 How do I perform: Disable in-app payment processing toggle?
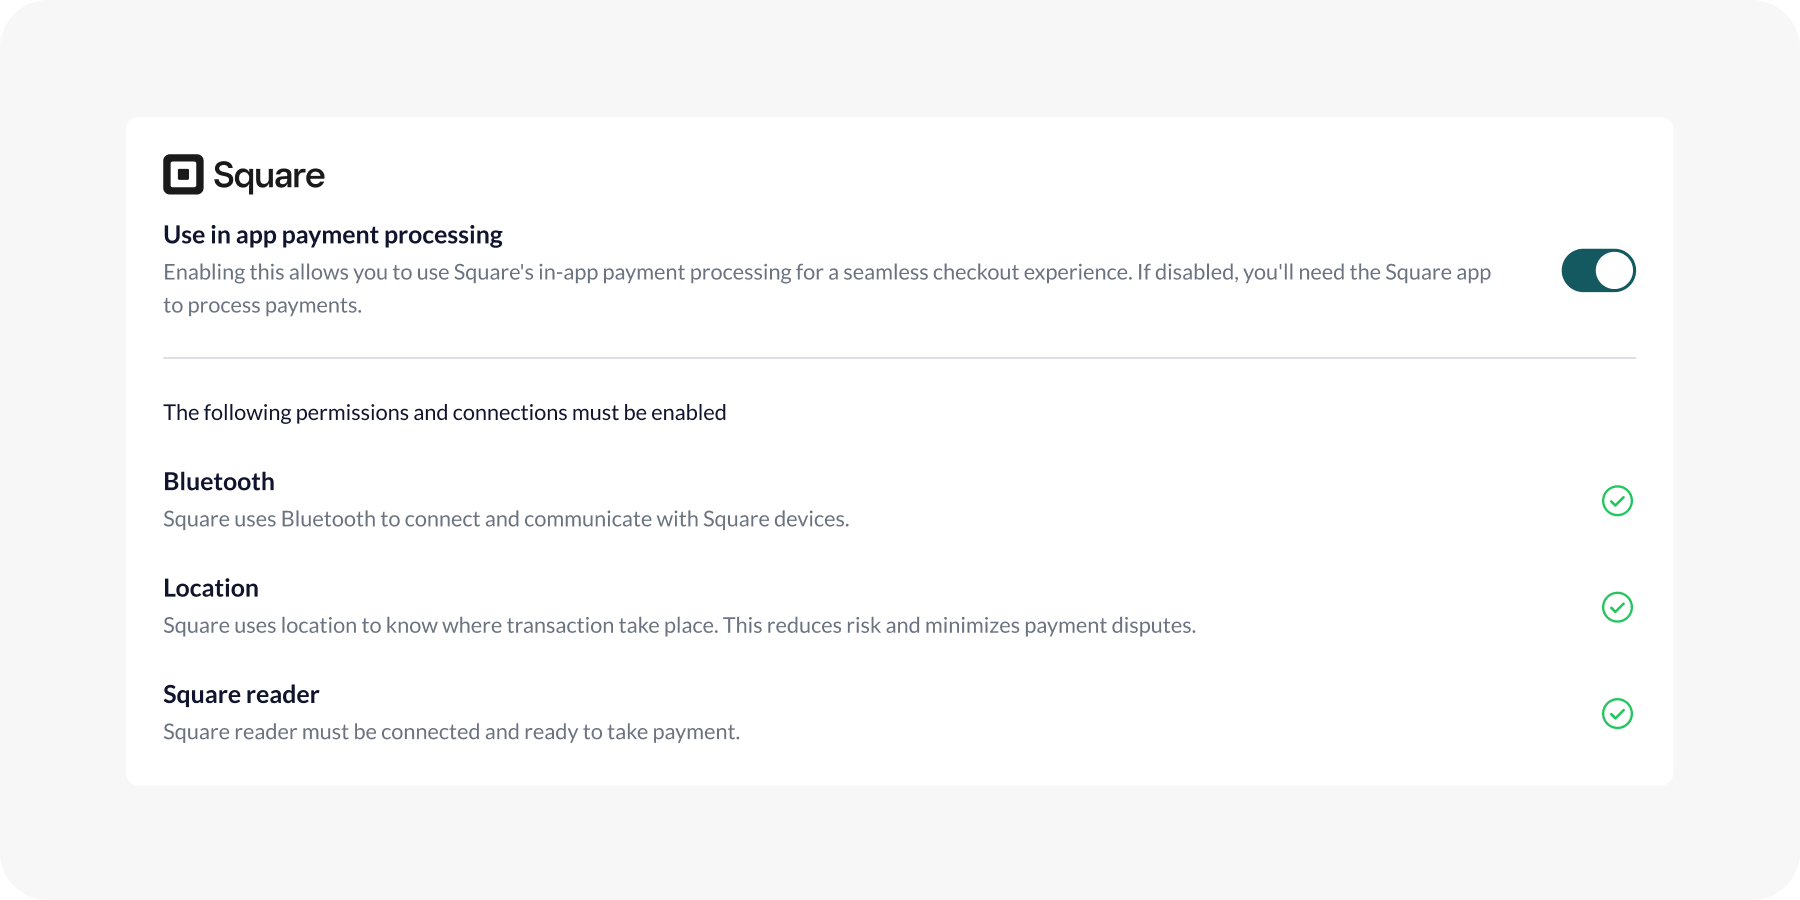click(x=1598, y=271)
